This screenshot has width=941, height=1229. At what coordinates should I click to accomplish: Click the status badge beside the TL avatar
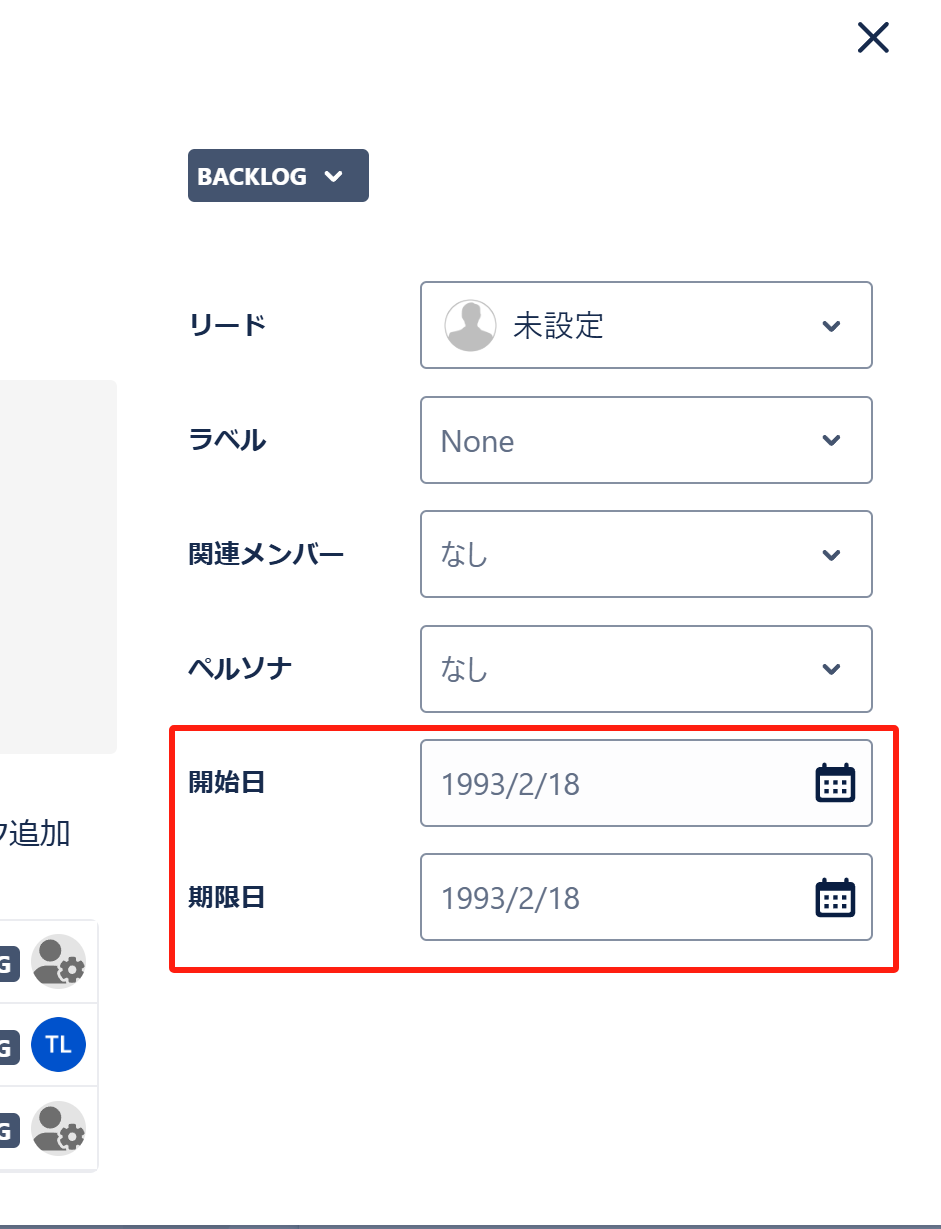coord(8,1046)
